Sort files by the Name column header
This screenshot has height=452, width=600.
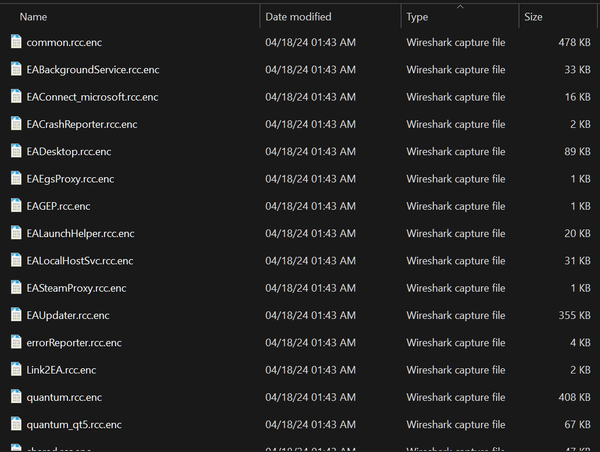point(33,17)
